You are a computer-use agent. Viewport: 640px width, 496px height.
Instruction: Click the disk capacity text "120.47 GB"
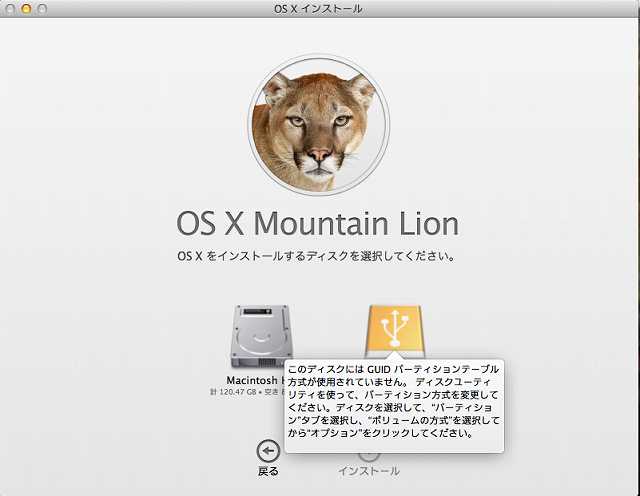coord(238,392)
